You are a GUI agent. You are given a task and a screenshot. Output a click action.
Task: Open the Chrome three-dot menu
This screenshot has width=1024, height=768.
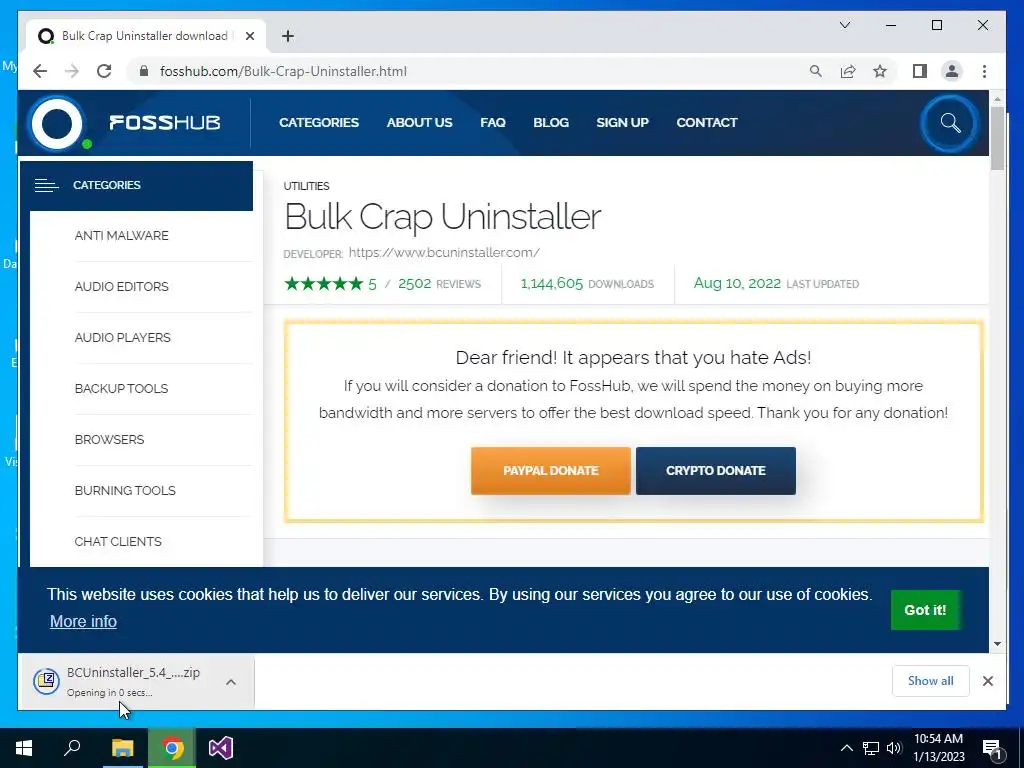click(984, 71)
